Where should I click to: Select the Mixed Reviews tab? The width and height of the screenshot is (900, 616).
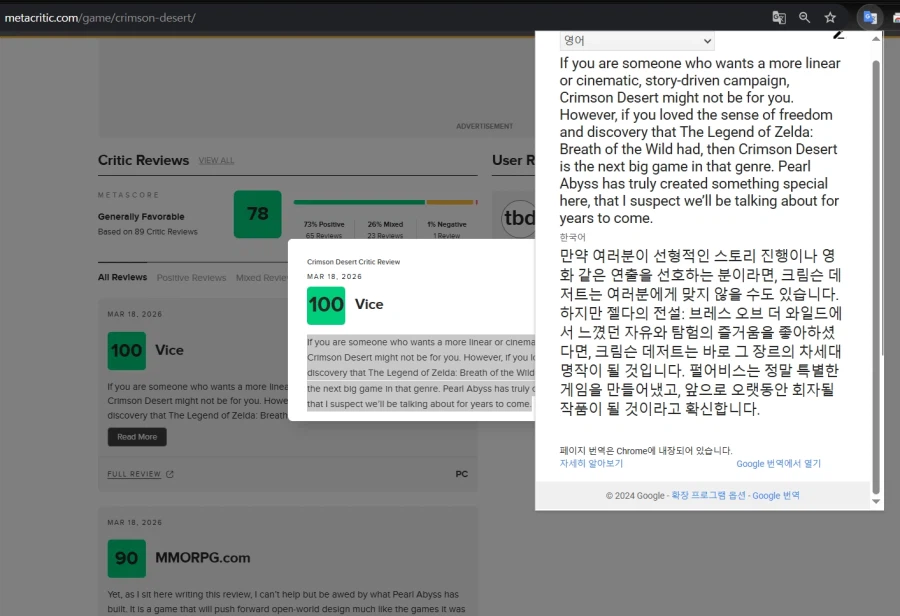(261, 277)
